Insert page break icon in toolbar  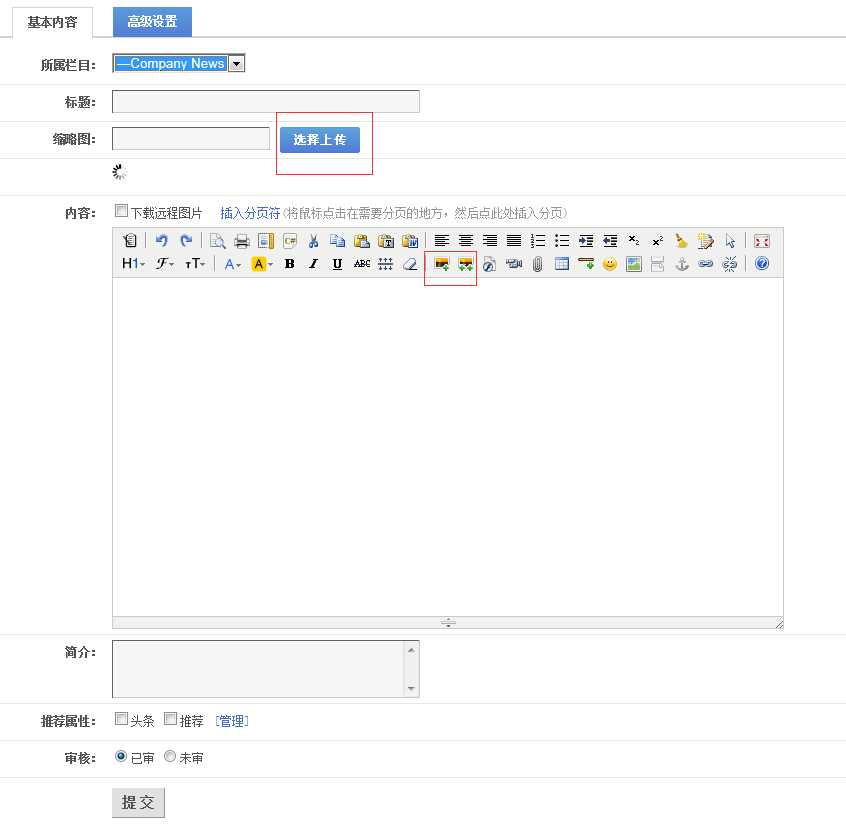(x=658, y=264)
